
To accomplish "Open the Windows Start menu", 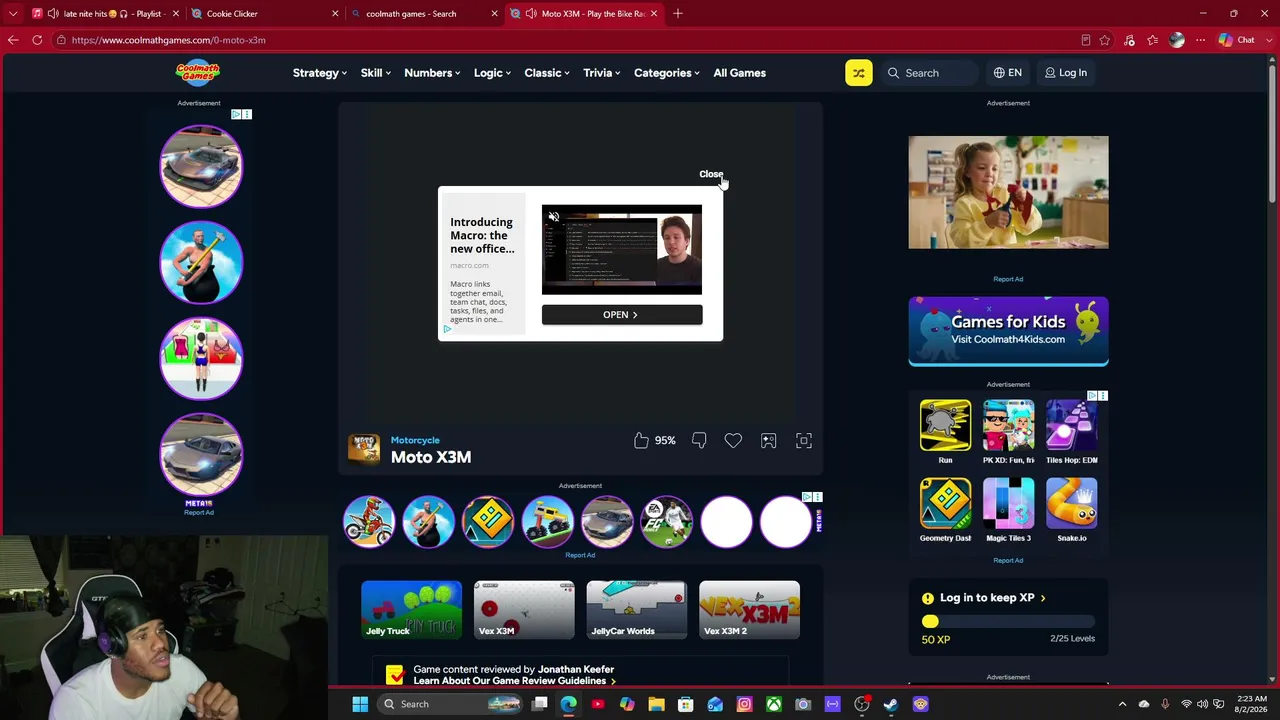I will coord(360,704).
